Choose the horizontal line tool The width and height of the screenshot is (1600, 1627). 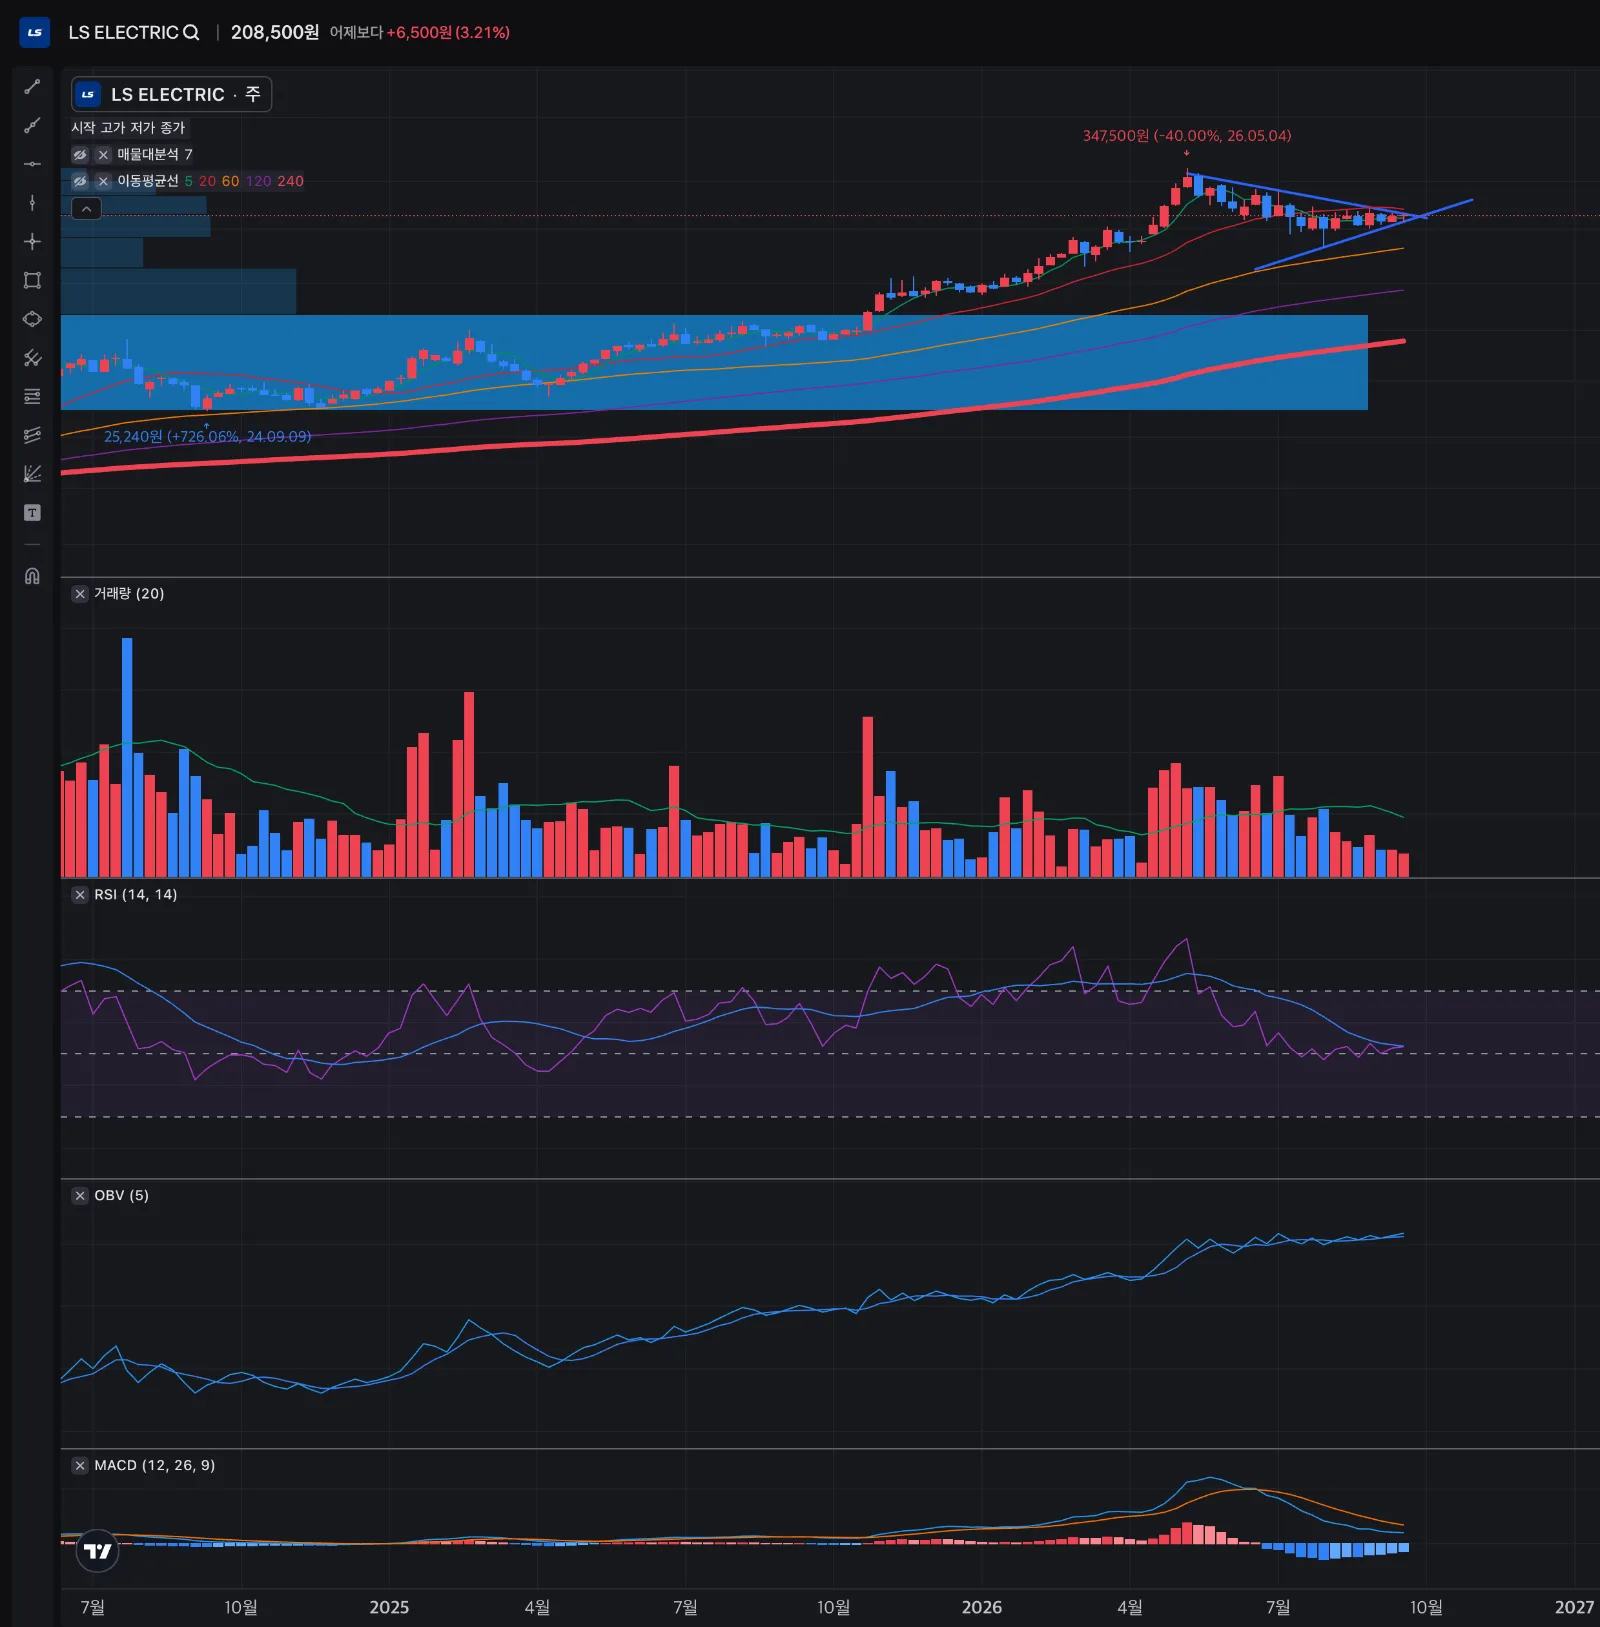click(x=32, y=164)
